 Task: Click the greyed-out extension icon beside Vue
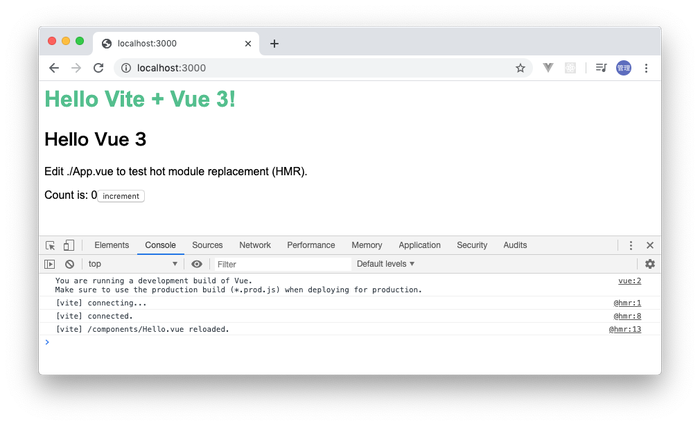click(x=570, y=68)
